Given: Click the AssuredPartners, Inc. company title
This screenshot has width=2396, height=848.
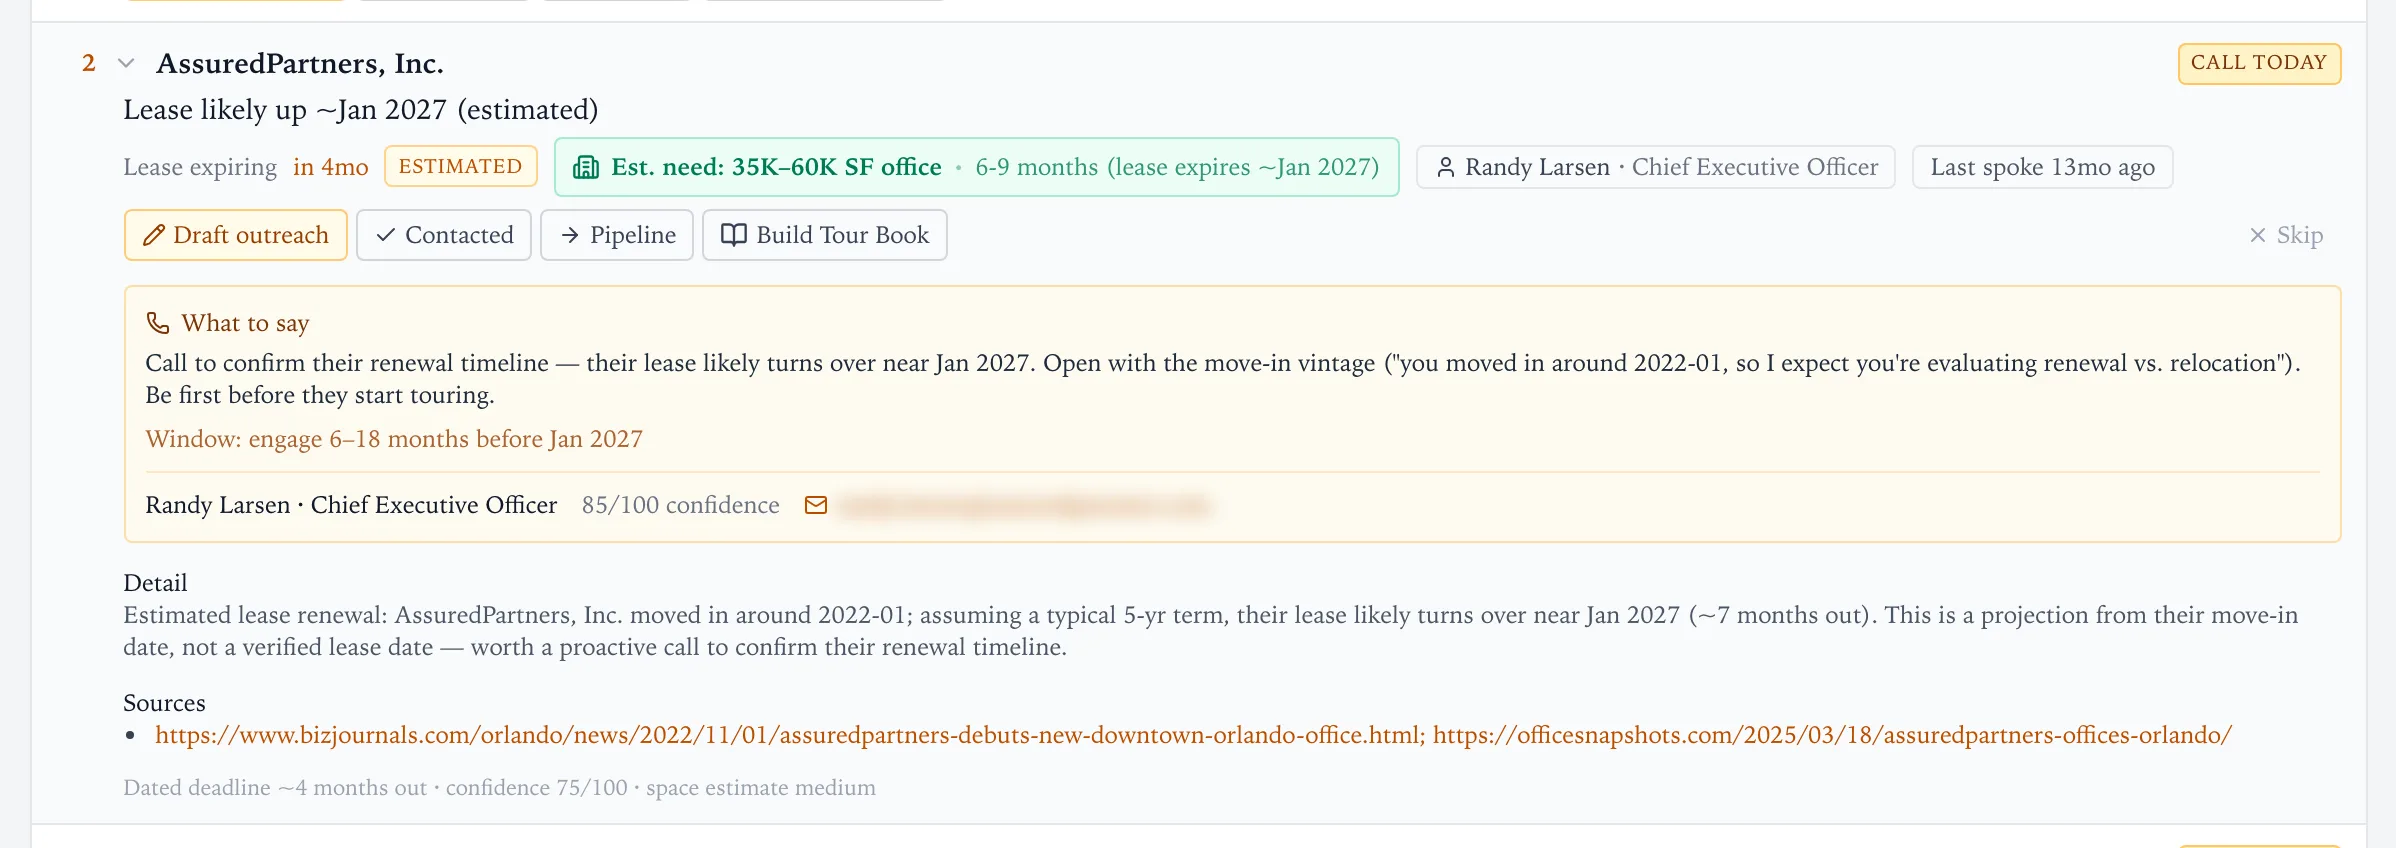Looking at the screenshot, I should tap(300, 63).
